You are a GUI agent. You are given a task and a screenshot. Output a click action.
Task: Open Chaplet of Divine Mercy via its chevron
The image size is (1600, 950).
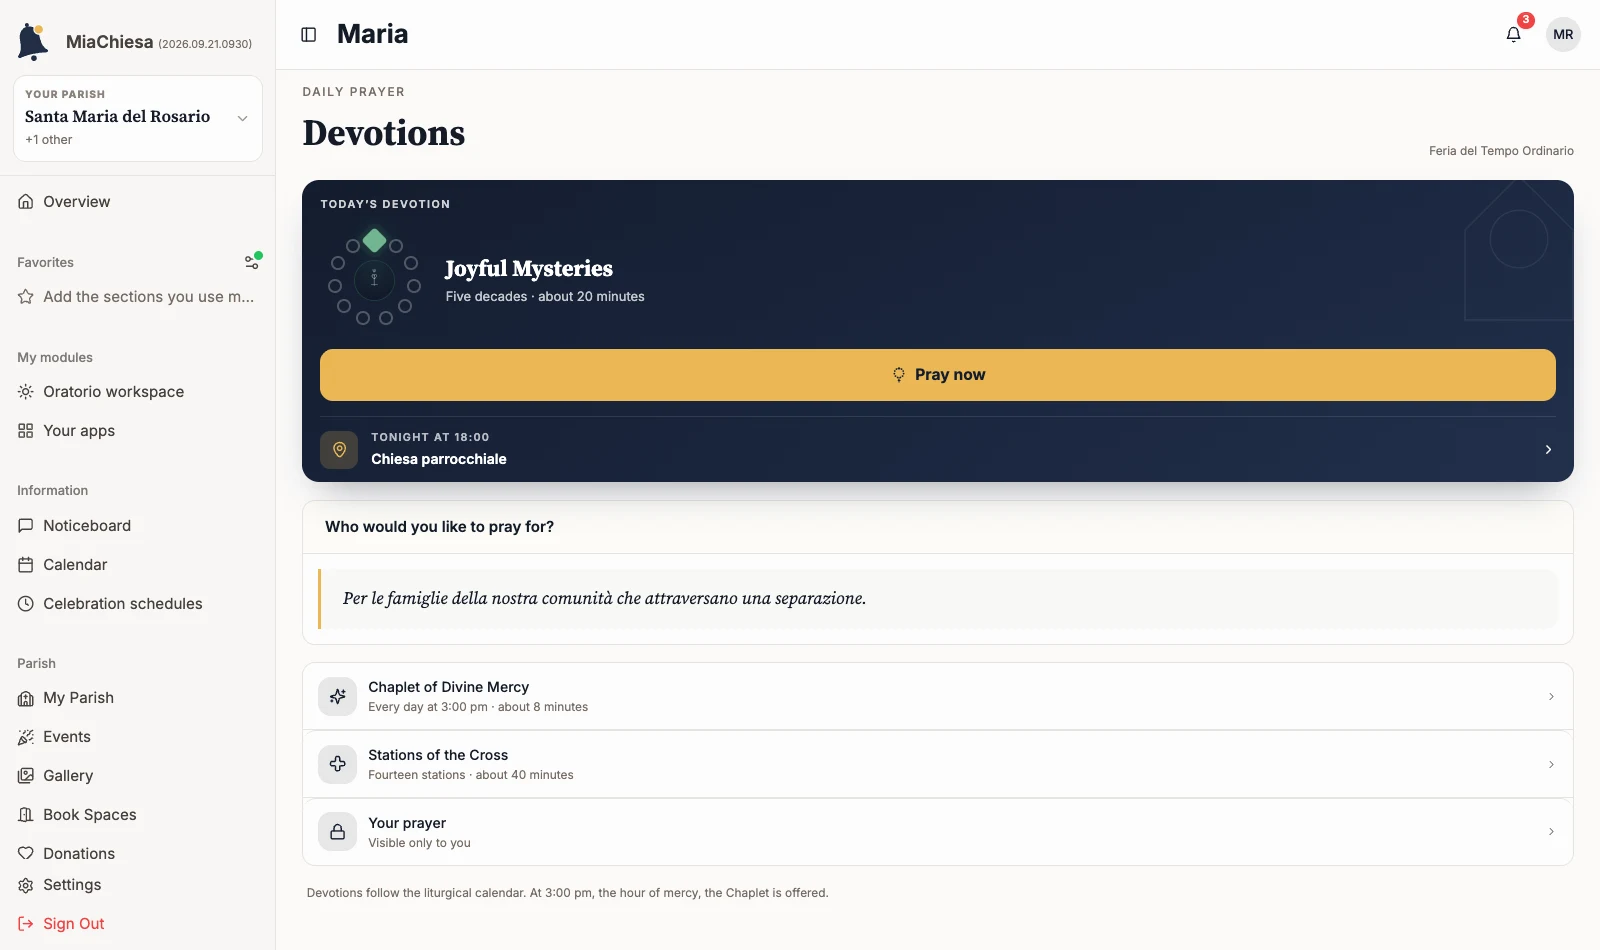click(1551, 696)
